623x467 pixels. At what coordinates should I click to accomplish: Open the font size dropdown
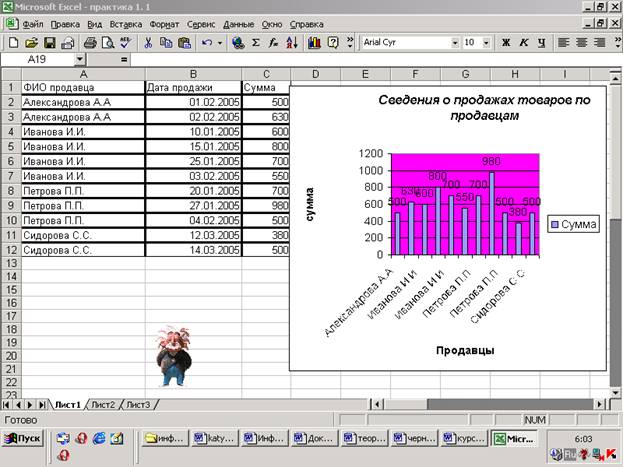pos(486,43)
